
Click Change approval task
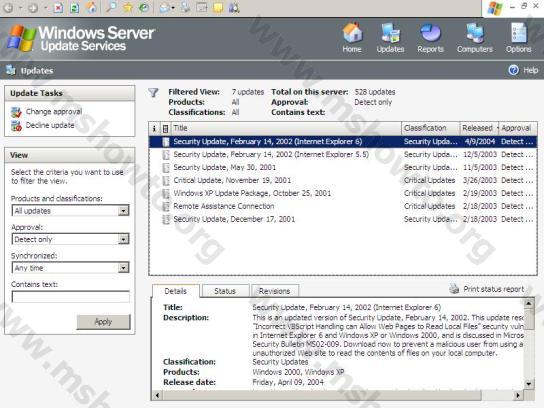tap(54, 111)
